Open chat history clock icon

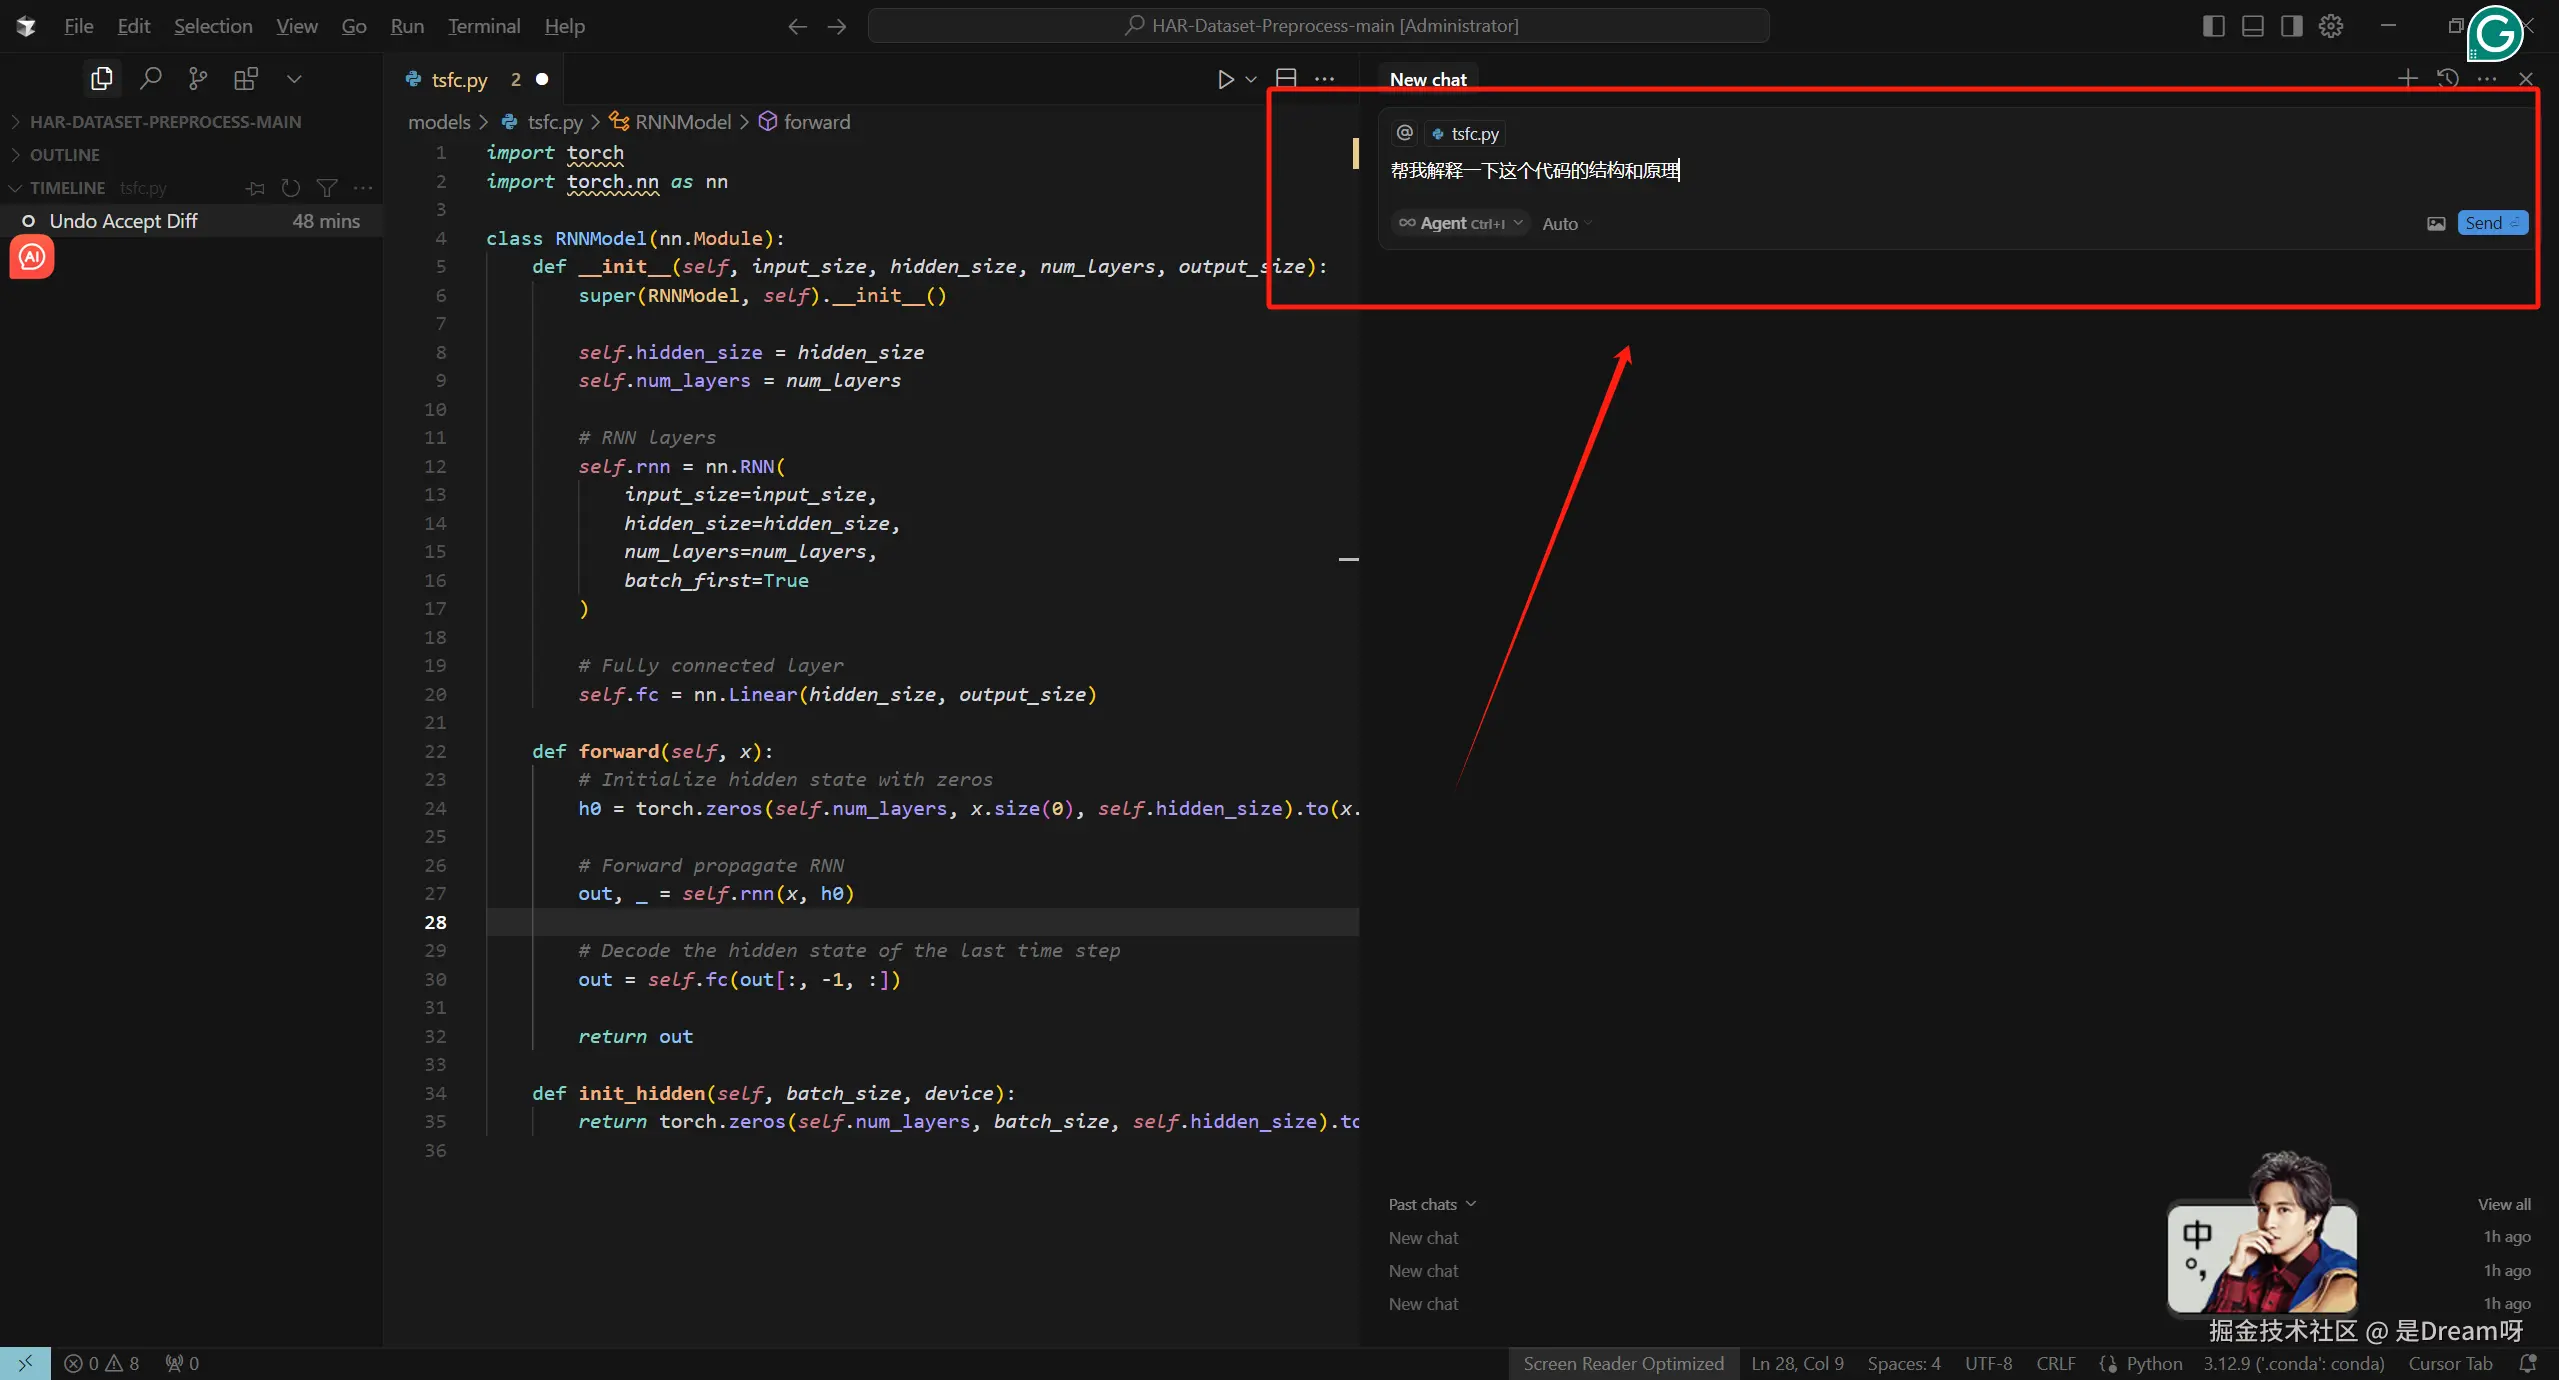[2447, 79]
